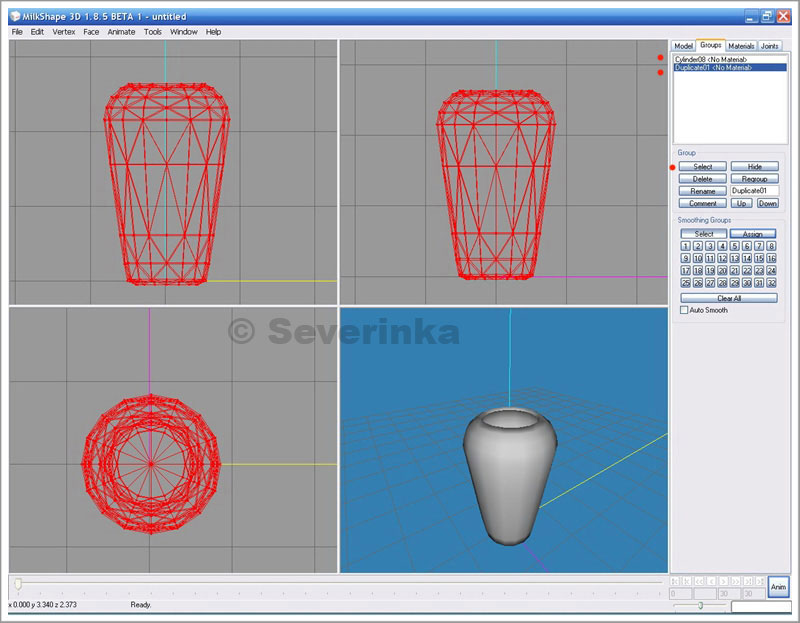Pick smoothing group 12

(x=722, y=258)
